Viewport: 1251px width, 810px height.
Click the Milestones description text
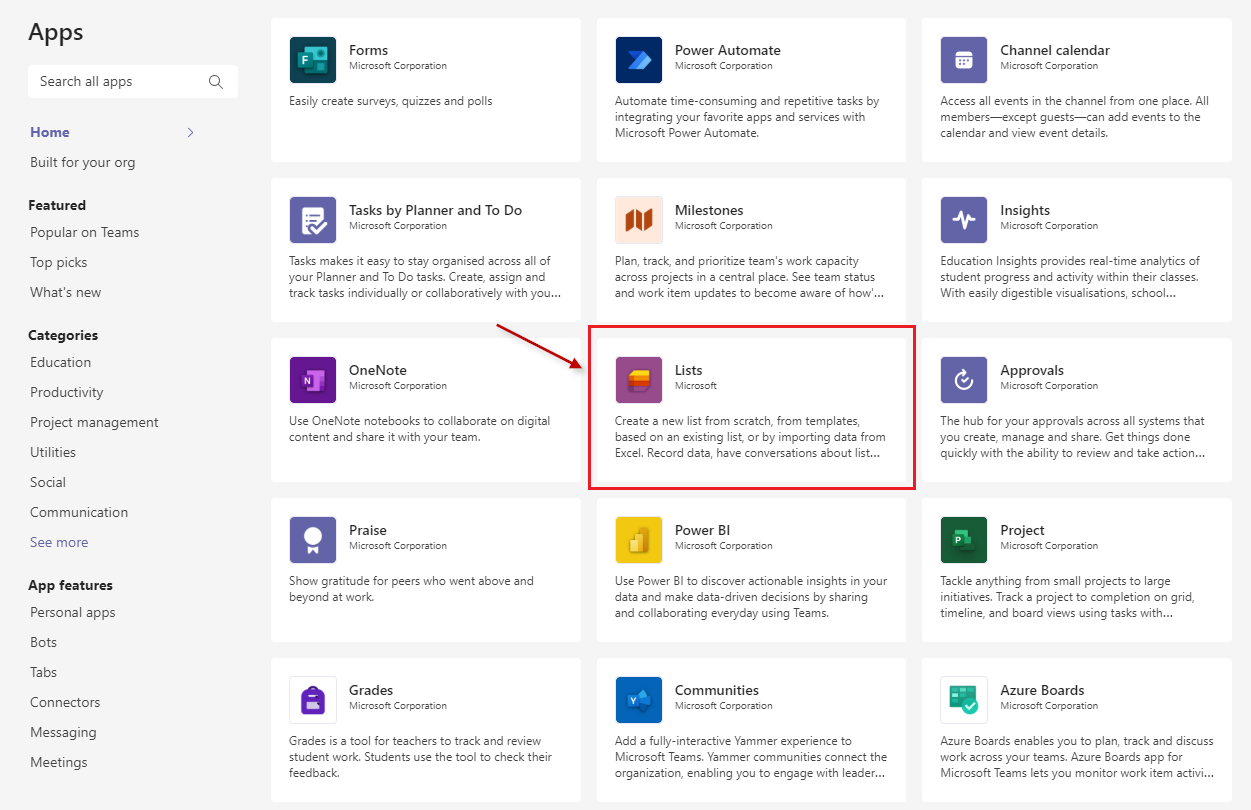[x=750, y=277]
